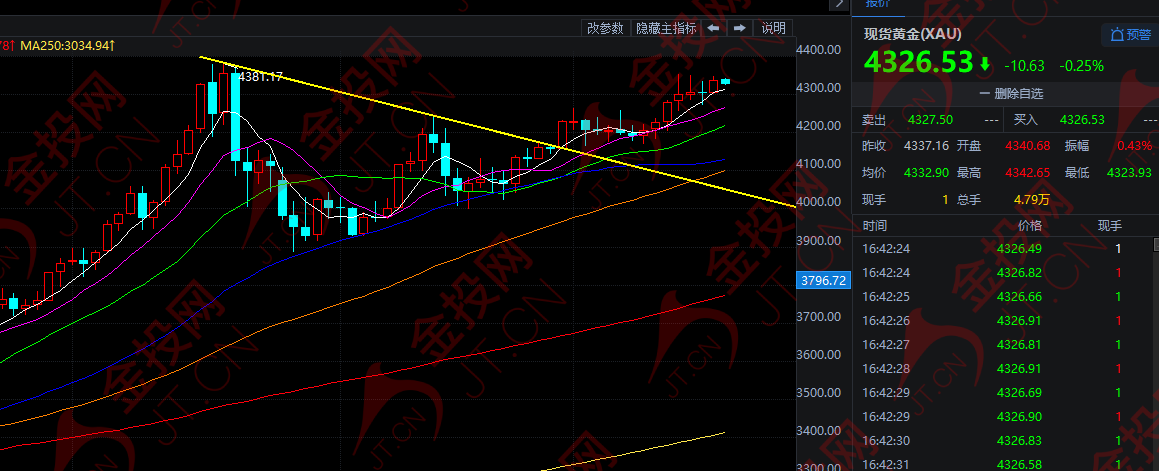Viewport: 1159px width, 471px height.
Task: Click the green down-arrow beside 4326.53
Action: [985, 64]
